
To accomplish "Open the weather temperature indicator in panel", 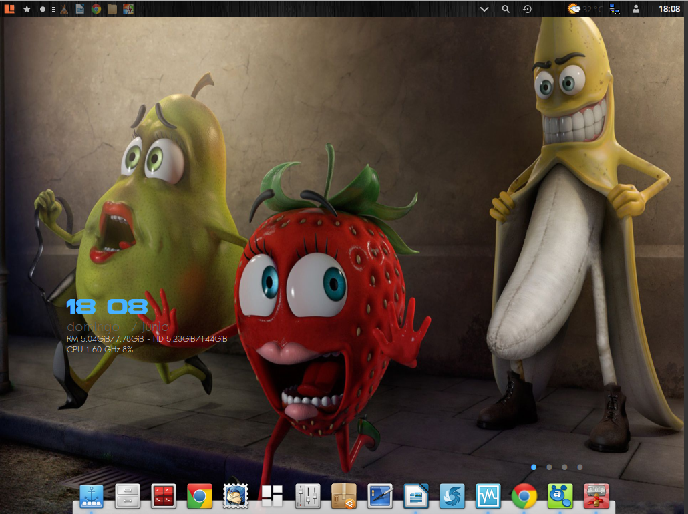I will (580, 8).
